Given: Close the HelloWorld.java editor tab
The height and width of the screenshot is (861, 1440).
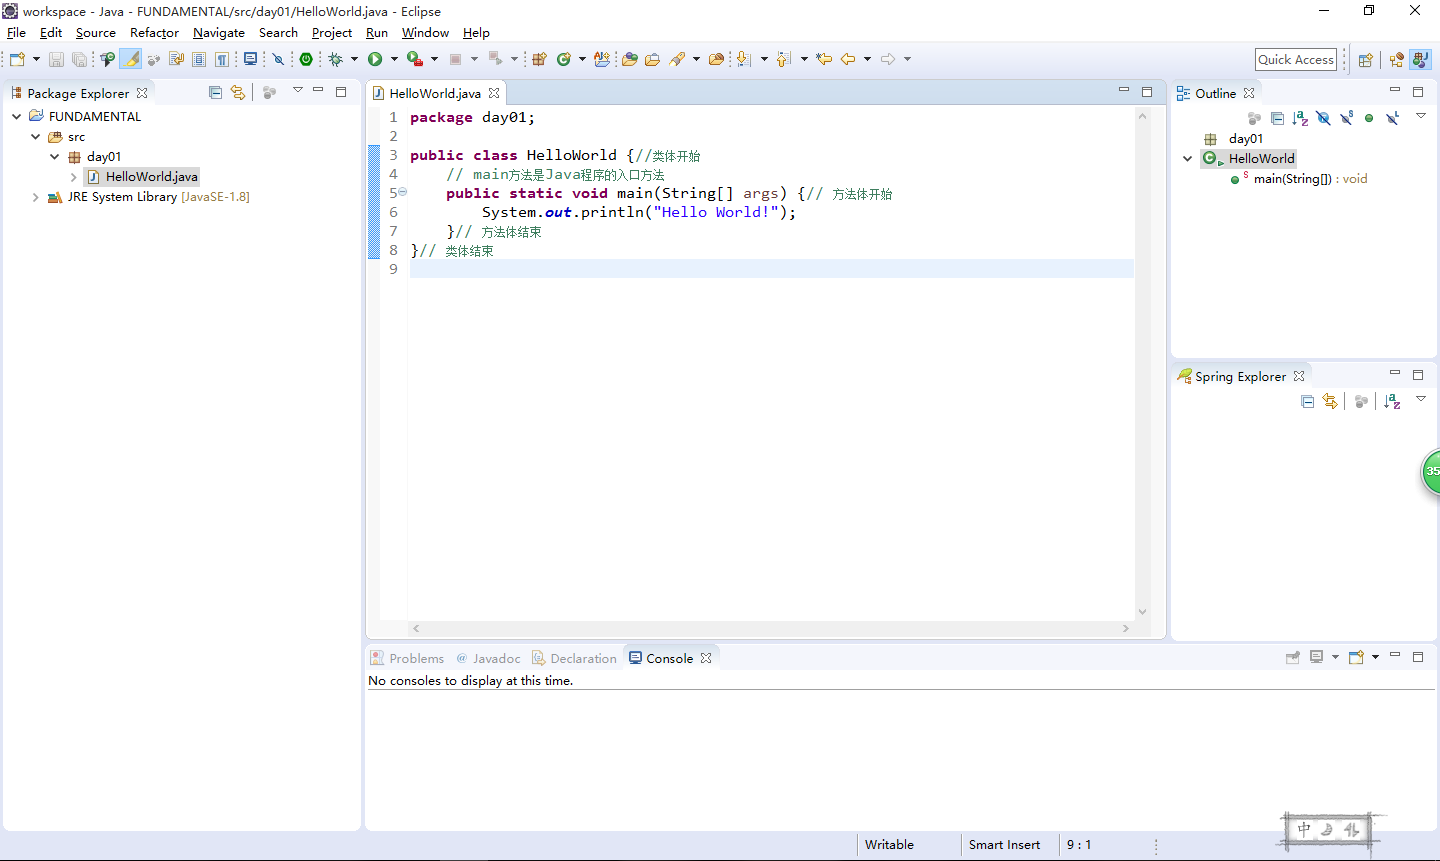Looking at the screenshot, I should click(494, 93).
